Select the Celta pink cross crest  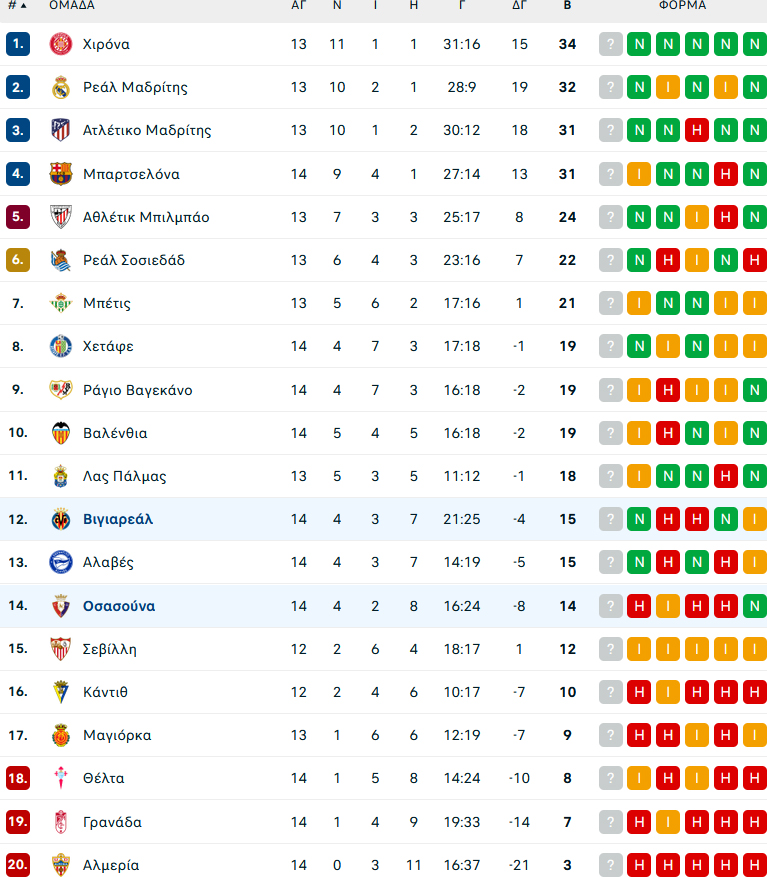[60, 778]
